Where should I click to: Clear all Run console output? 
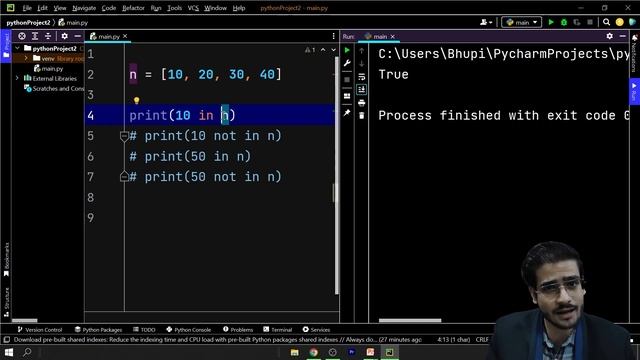coord(362,116)
